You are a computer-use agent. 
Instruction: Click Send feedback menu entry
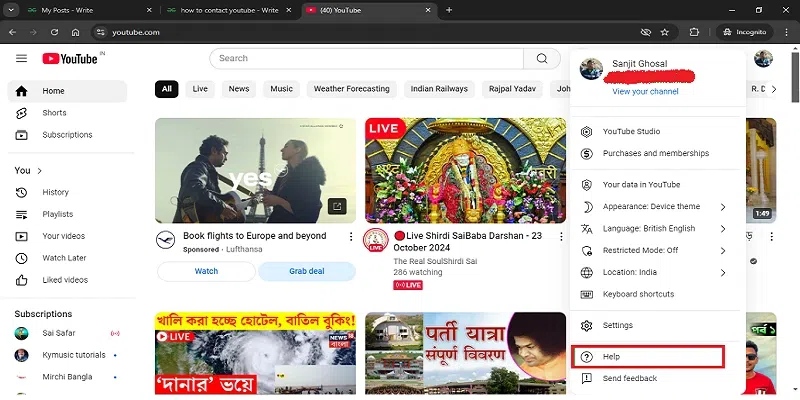(658, 379)
